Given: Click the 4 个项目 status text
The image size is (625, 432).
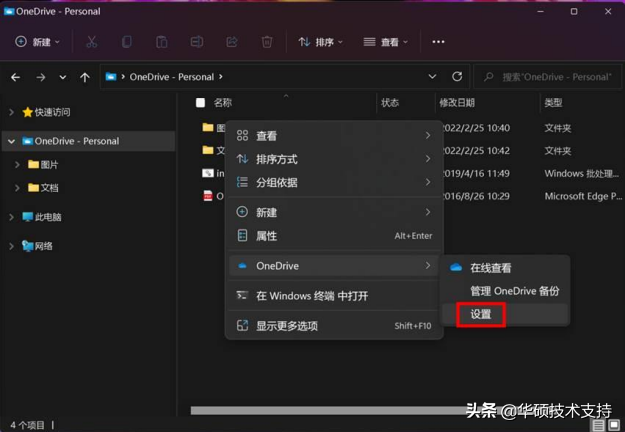Looking at the screenshot, I should 27,425.
